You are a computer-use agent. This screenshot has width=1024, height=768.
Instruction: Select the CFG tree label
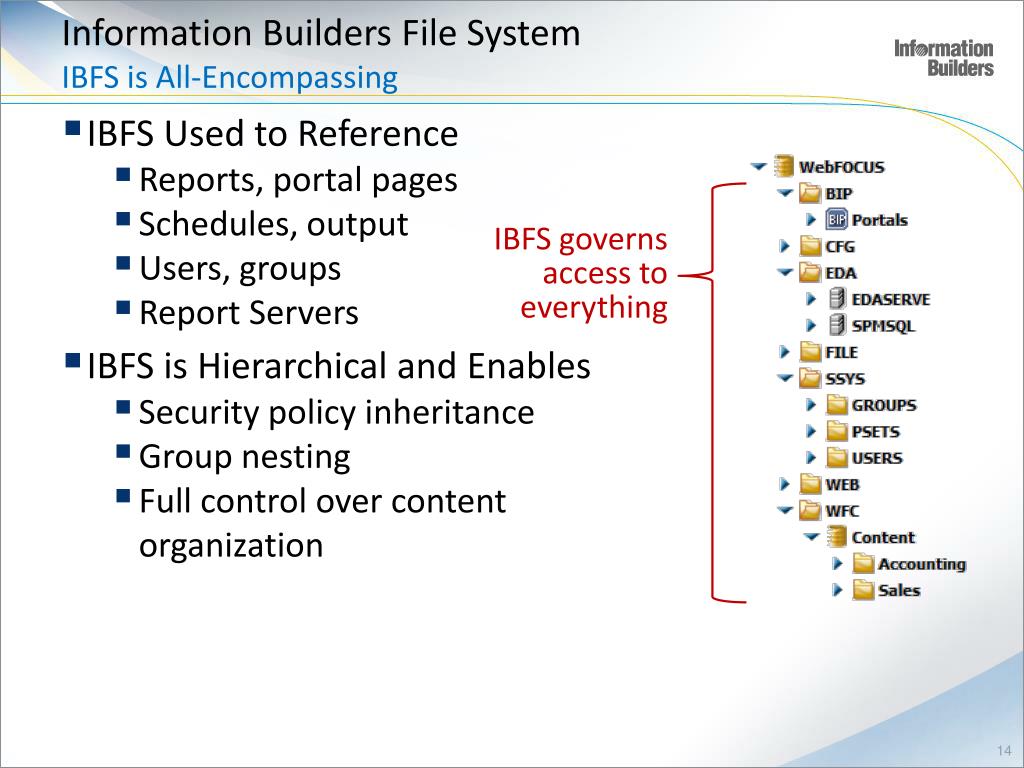pyautogui.click(x=840, y=247)
